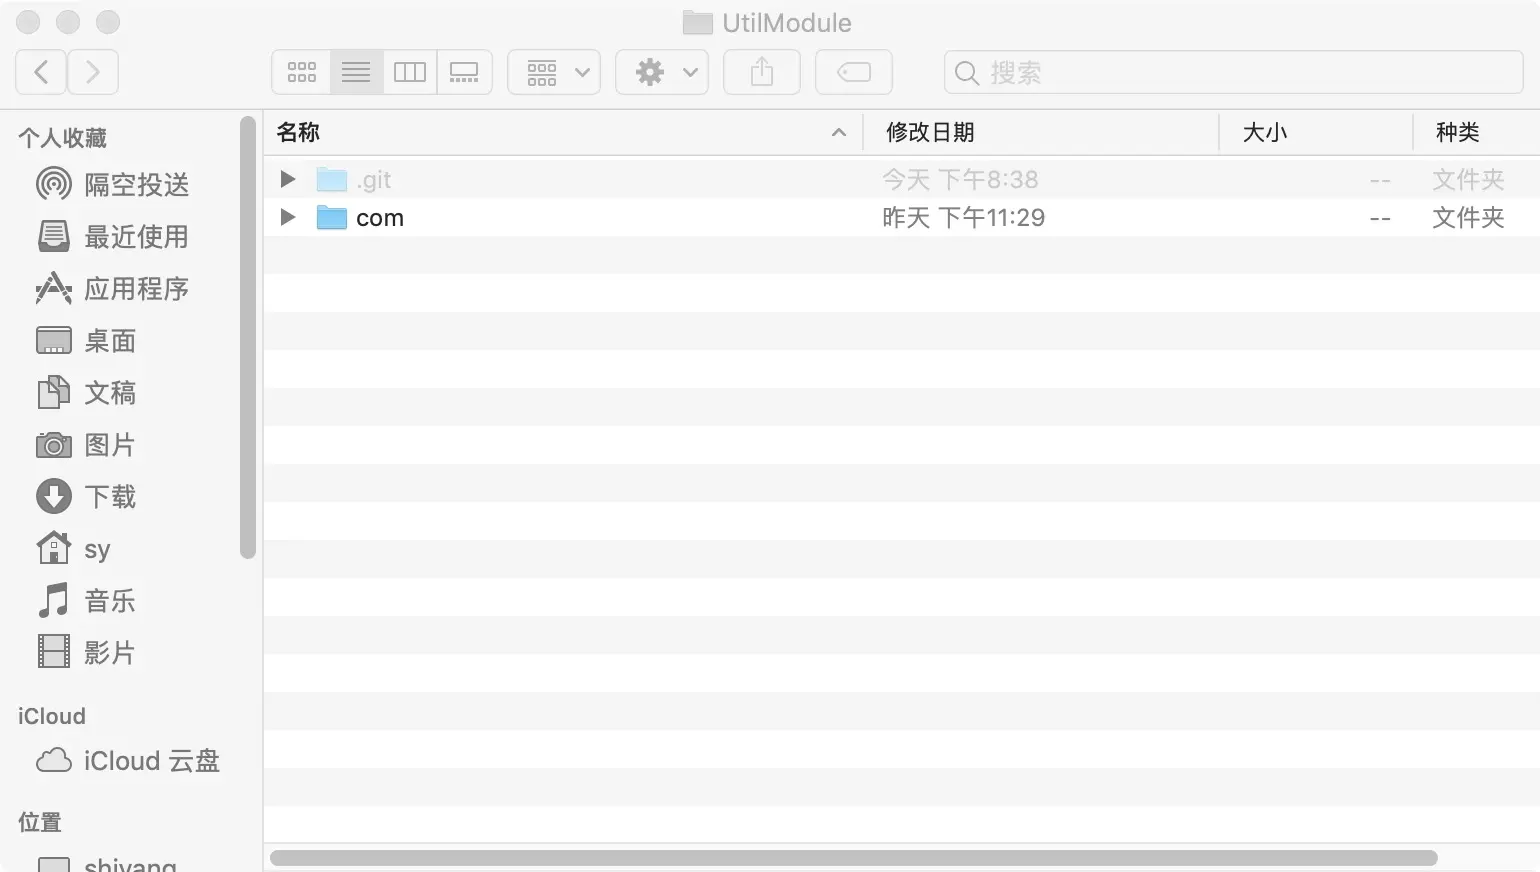Go forward with the right arrow
Screen dimensions: 1540x872
(93, 72)
